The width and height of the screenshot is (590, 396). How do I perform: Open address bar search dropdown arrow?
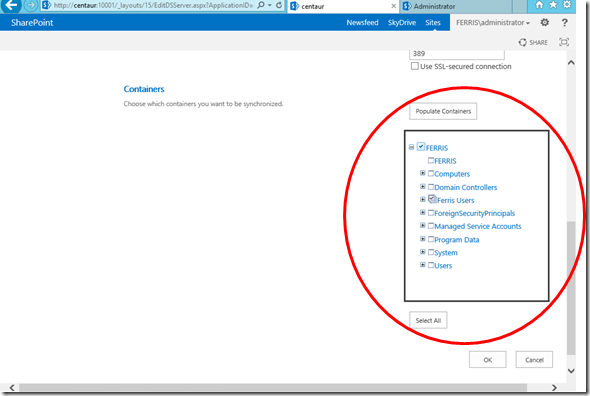269,5
